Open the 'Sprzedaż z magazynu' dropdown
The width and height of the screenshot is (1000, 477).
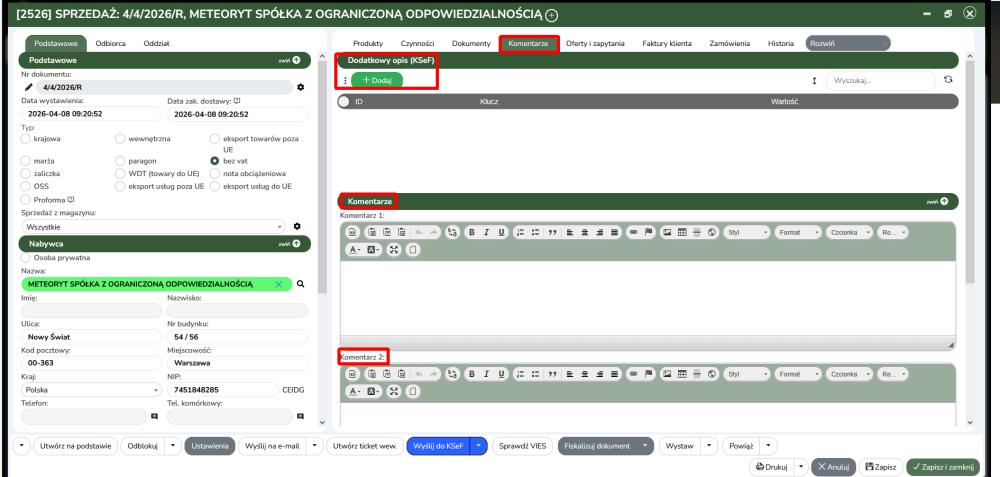pyautogui.click(x=150, y=227)
